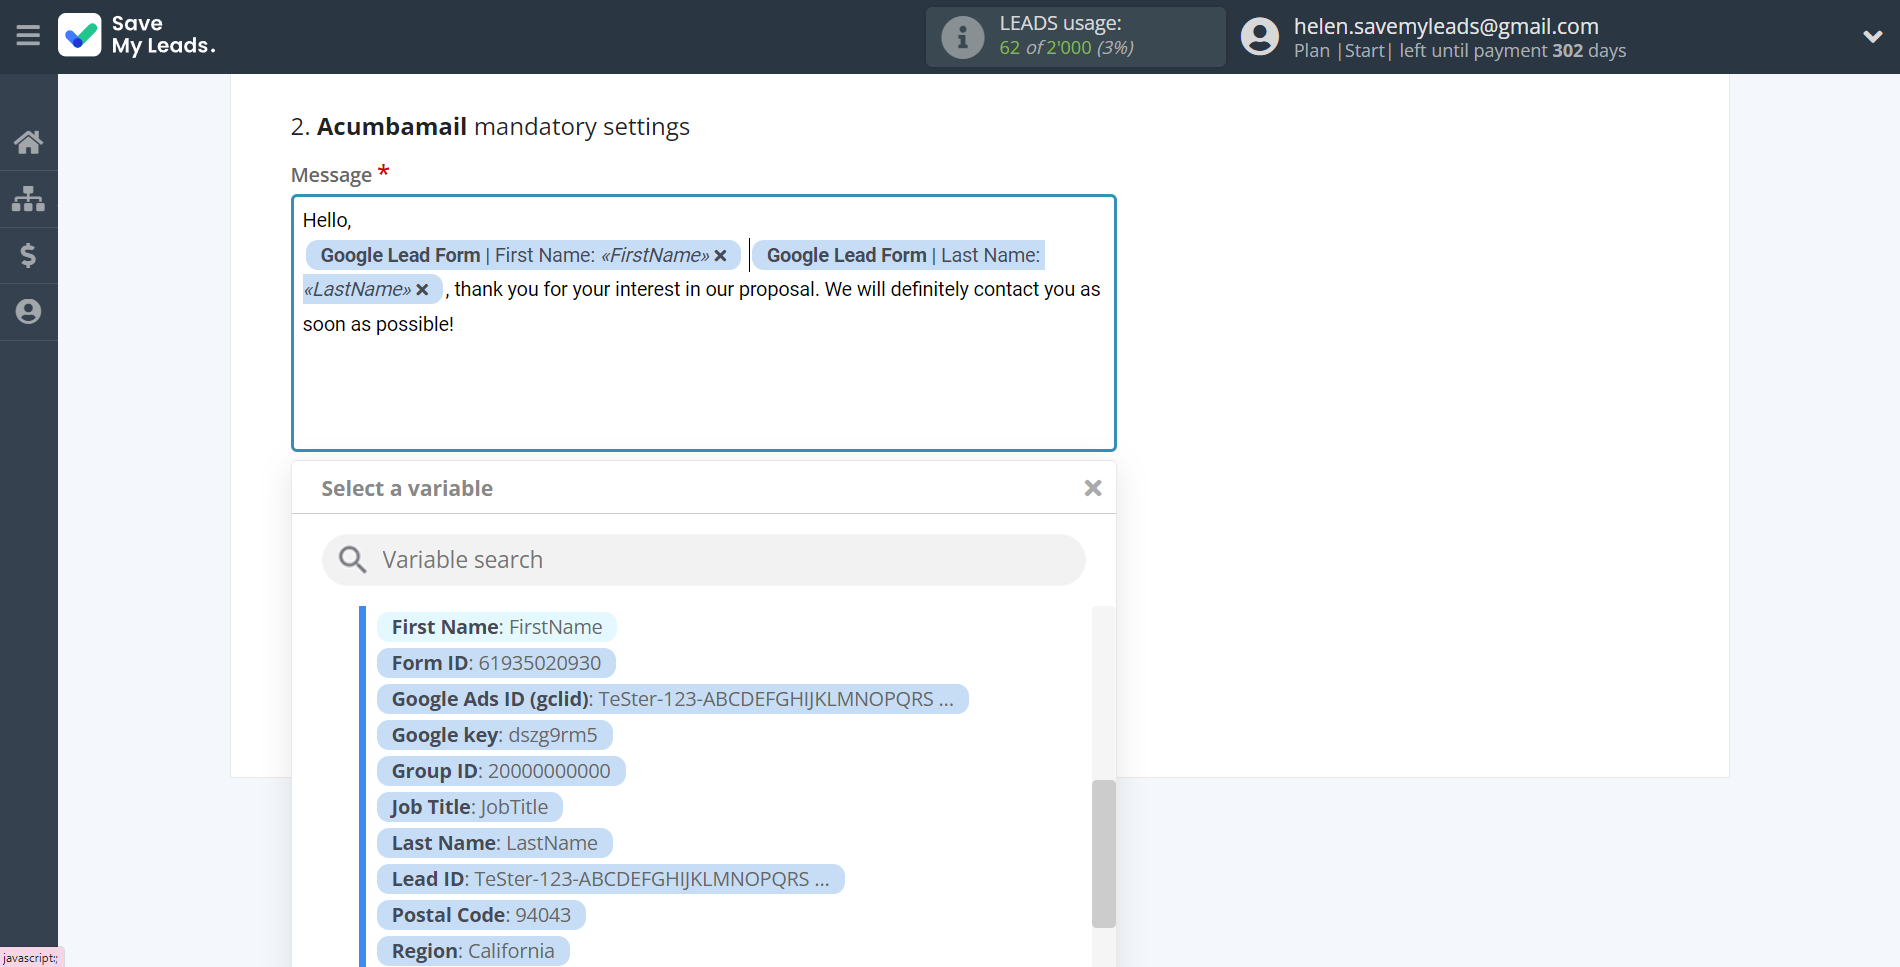
Task: Click the user avatar icon
Action: coord(1259,37)
